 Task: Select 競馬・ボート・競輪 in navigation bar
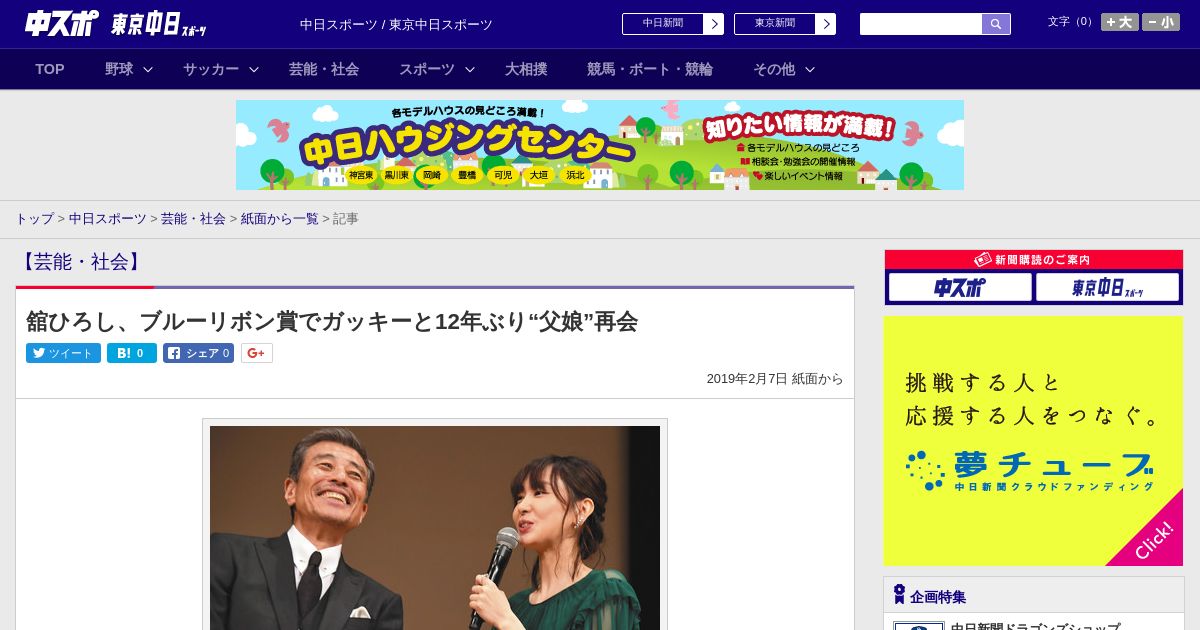[650, 69]
